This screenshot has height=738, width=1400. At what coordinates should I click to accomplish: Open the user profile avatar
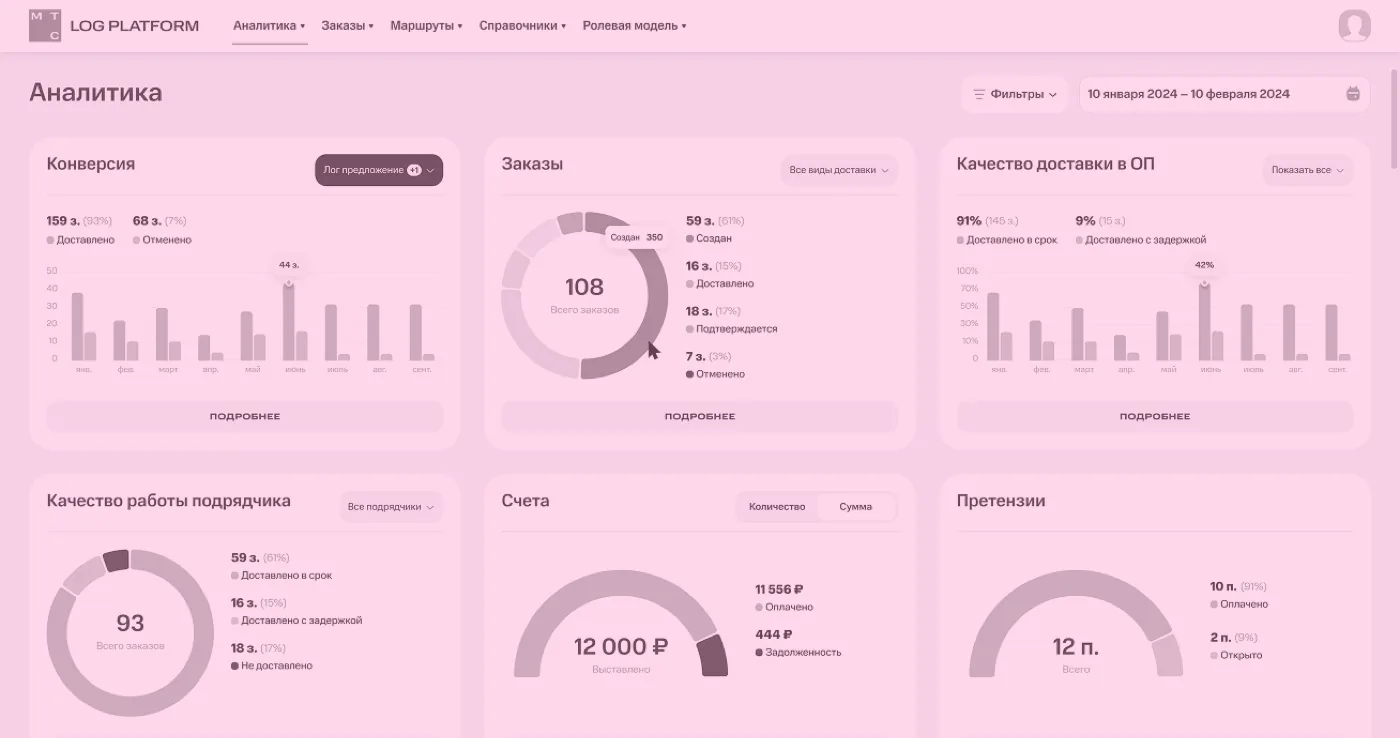click(1354, 26)
